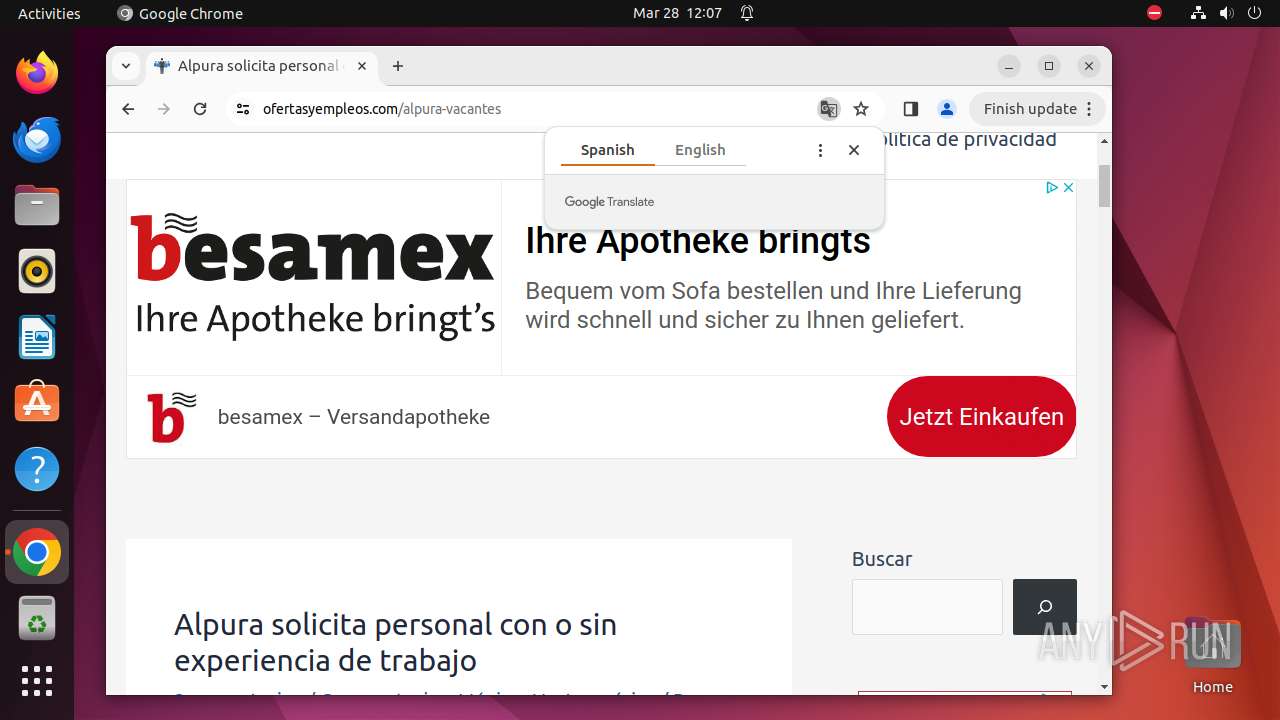Viewport: 1280px width, 720px height.
Task: Open Files manager from the dock
Action: (37, 205)
